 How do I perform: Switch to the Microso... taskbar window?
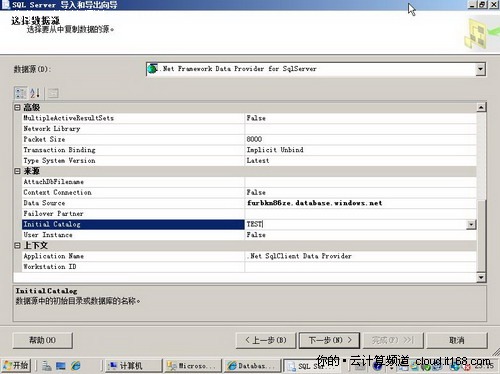(193, 366)
